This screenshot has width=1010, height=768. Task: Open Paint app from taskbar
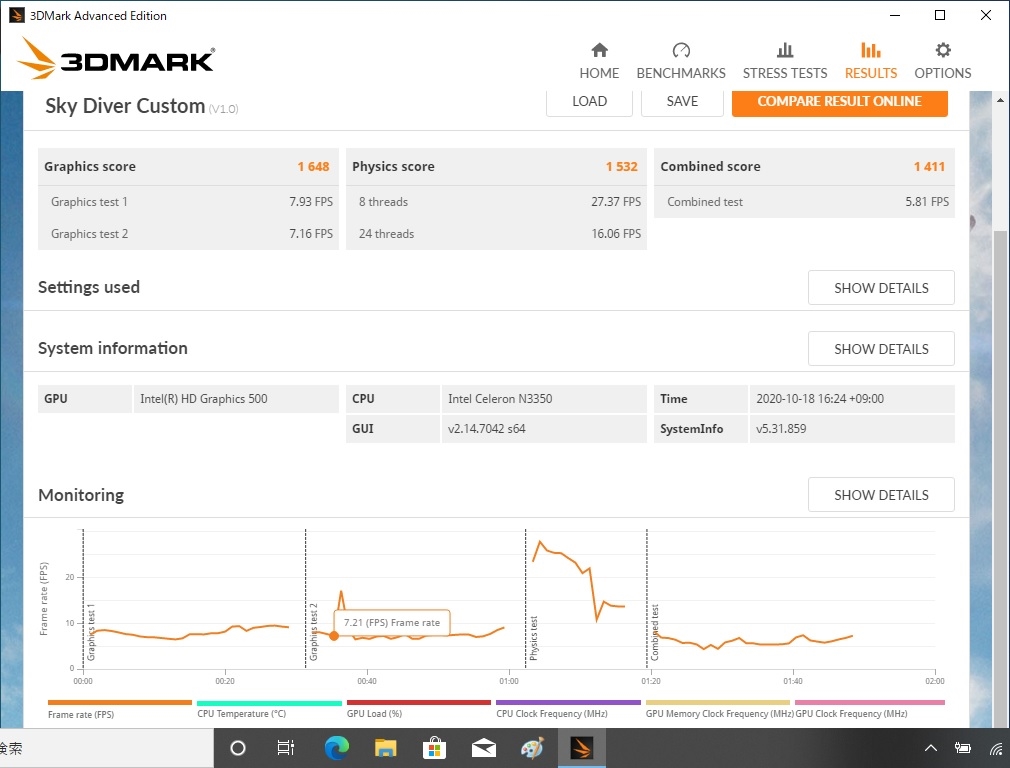click(532, 748)
